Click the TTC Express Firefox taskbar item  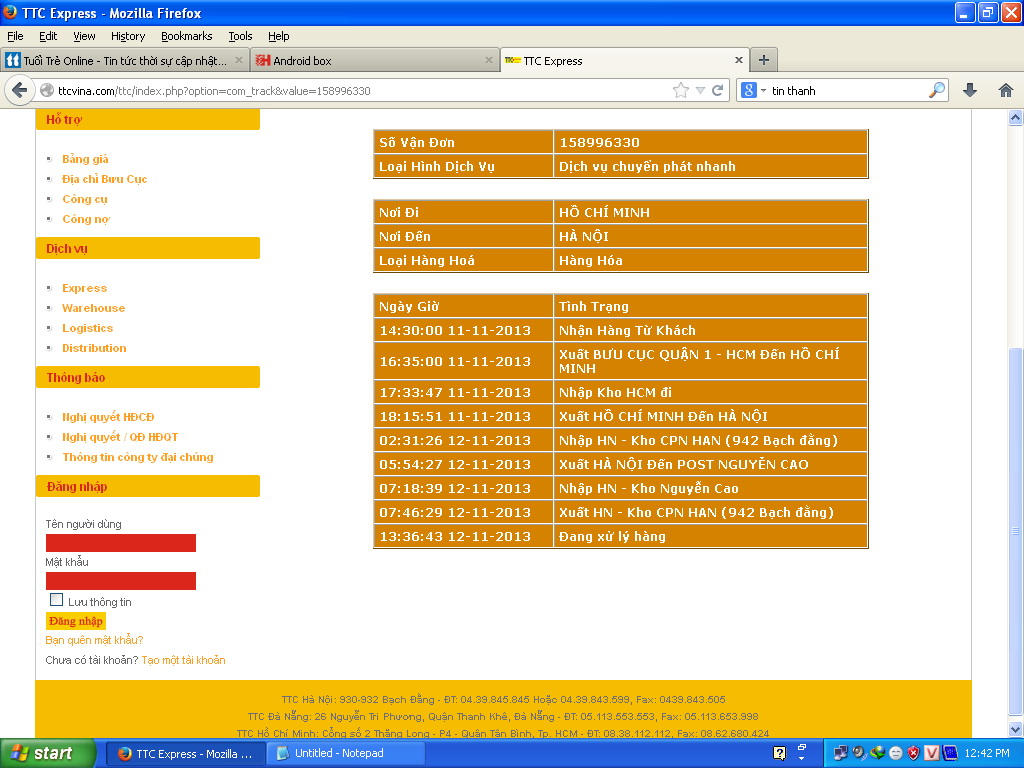(185, 753)
